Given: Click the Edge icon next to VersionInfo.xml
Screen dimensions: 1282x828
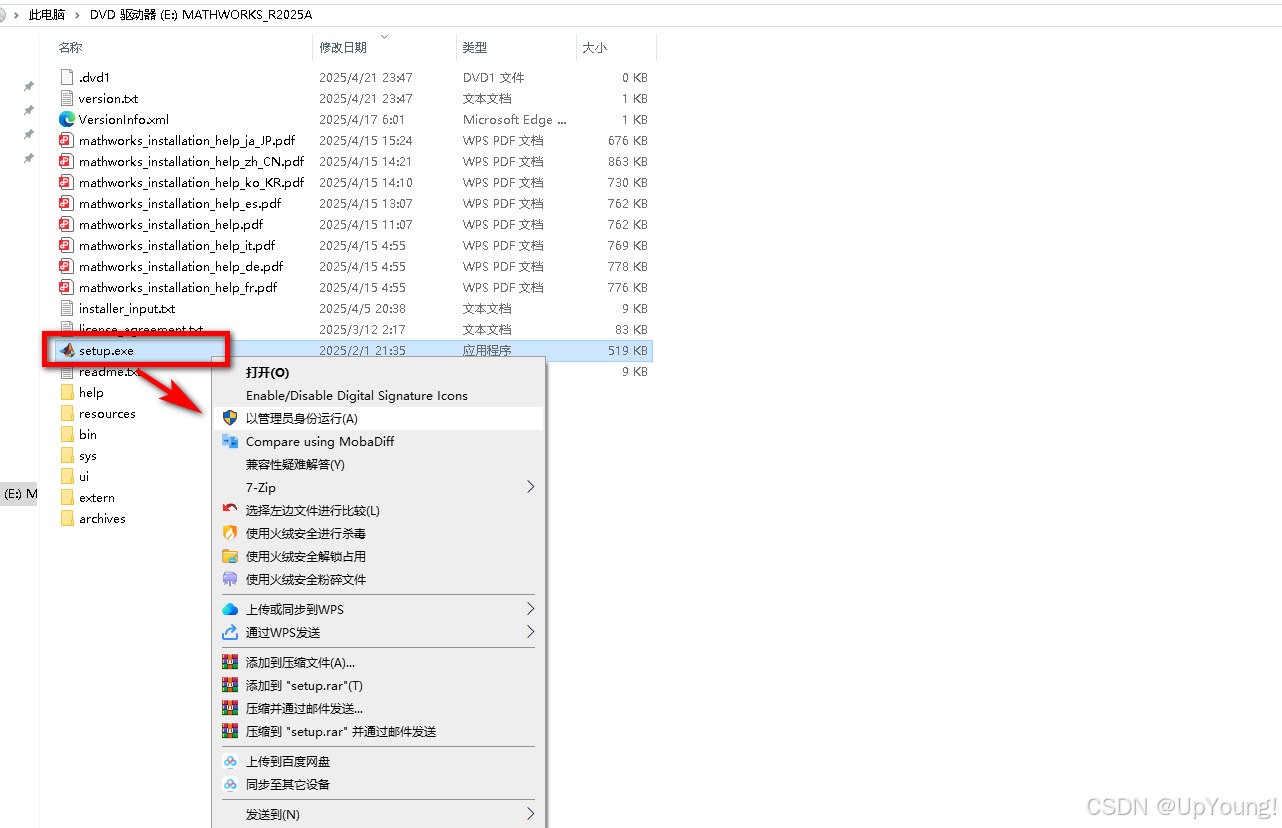Looking at the screenshot, I should coord(67,119).
